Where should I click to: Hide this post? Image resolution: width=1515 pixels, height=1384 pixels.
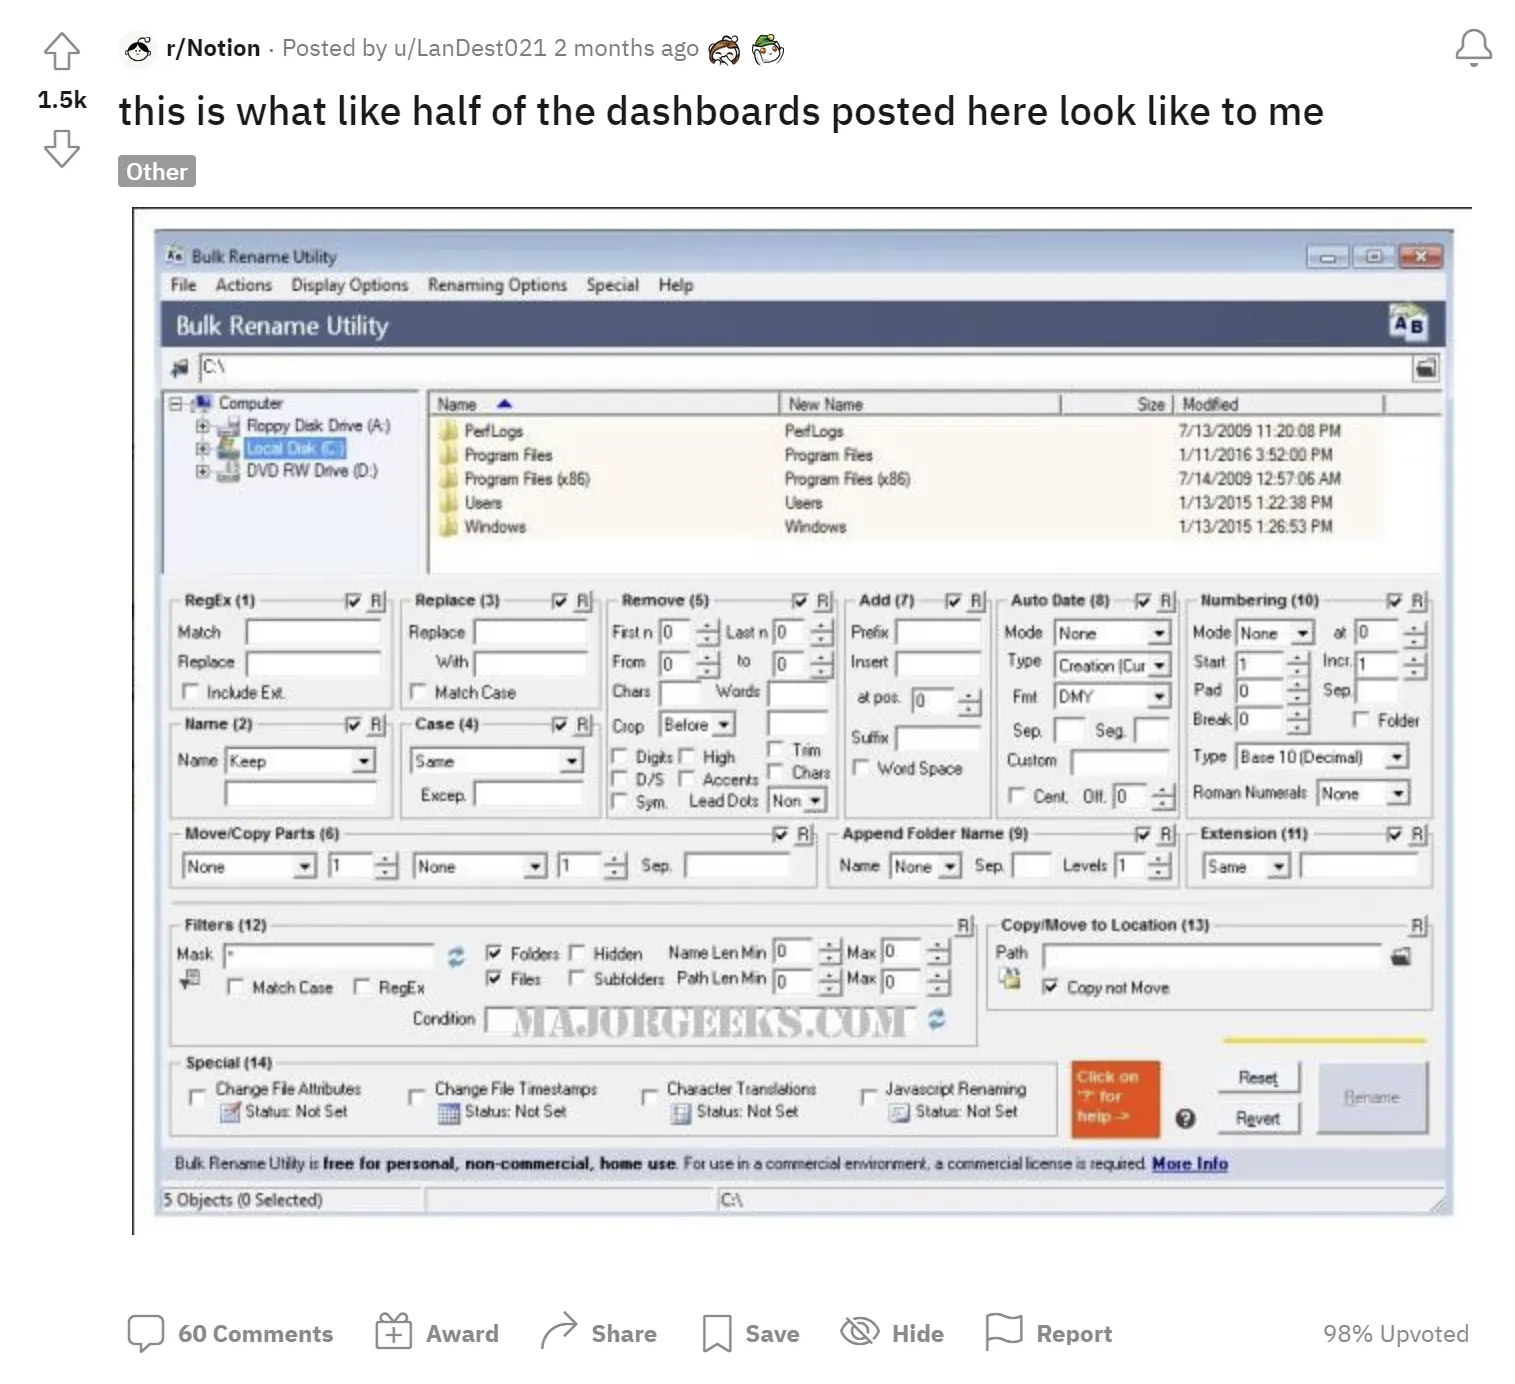tap(892, 1333)
